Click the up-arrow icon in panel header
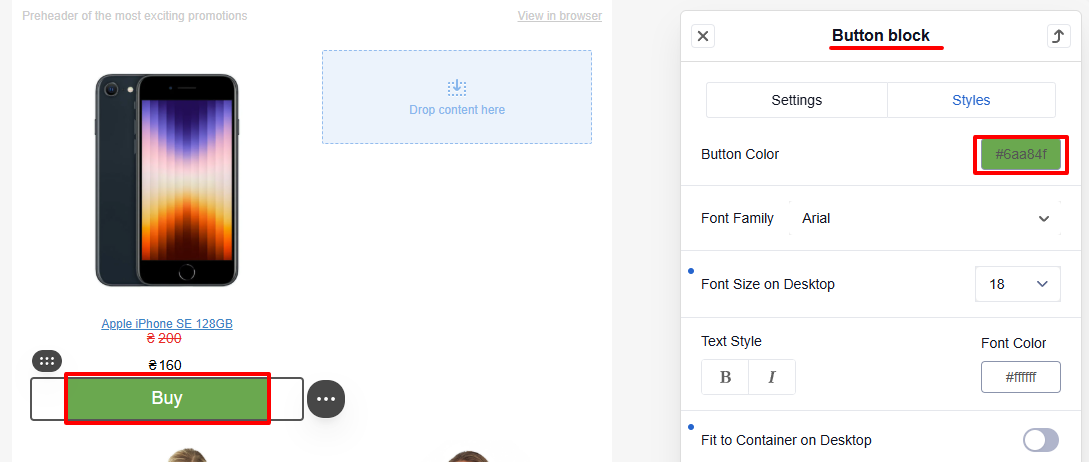Screen dimensions: 1089x462 1058,36
